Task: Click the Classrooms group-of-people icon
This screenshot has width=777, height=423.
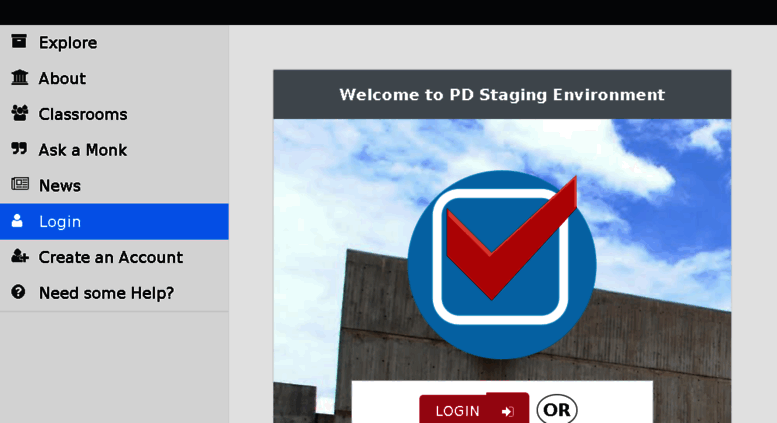Action: point(20,113)
